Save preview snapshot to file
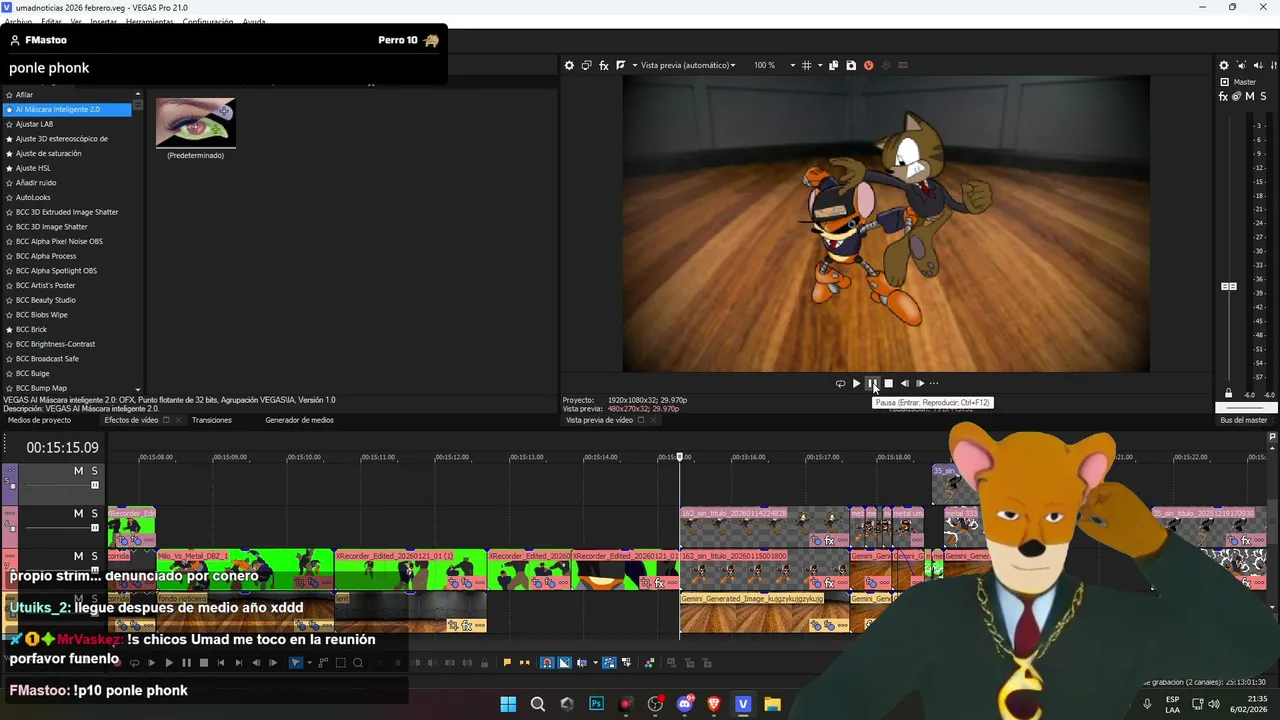The image size is (1280, 720). (851, 65)
